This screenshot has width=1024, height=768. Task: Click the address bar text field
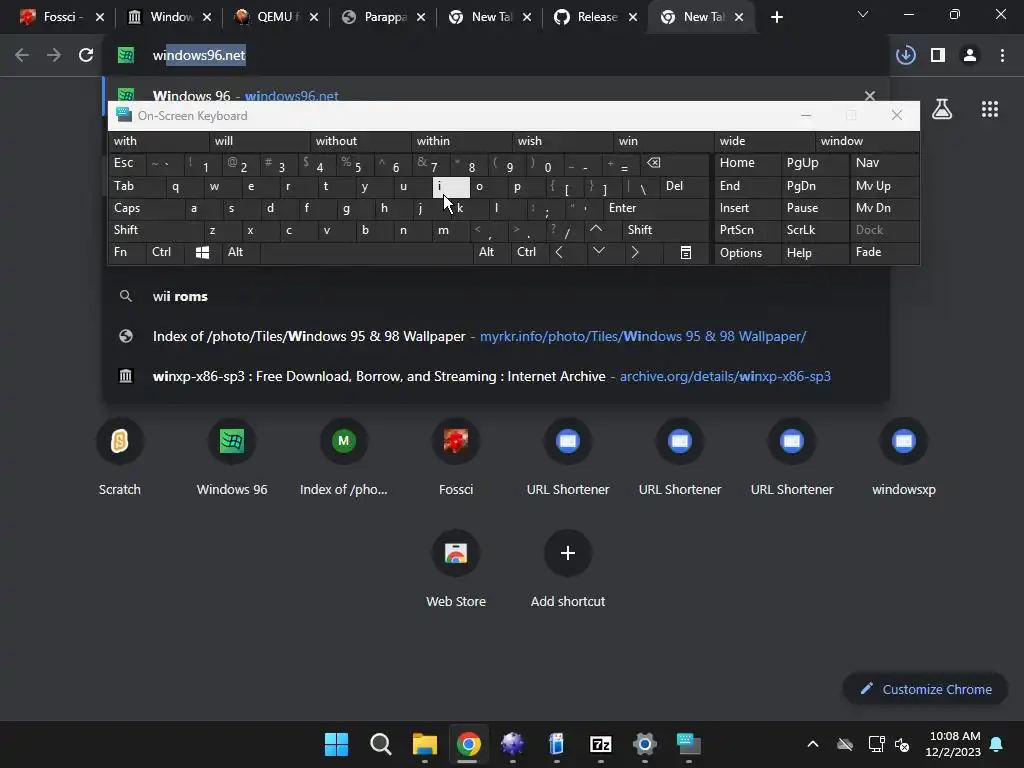pyautogui.click(x=496, y=56)
